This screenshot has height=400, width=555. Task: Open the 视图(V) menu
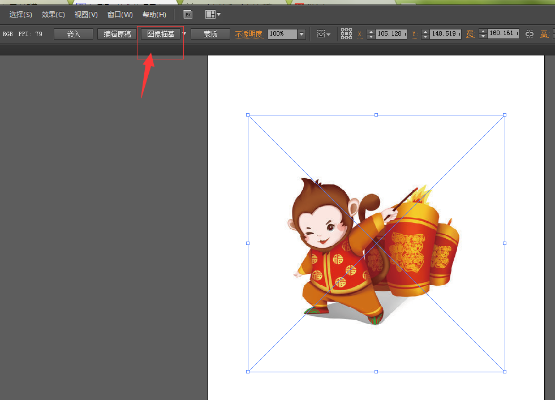pos(86,15)
